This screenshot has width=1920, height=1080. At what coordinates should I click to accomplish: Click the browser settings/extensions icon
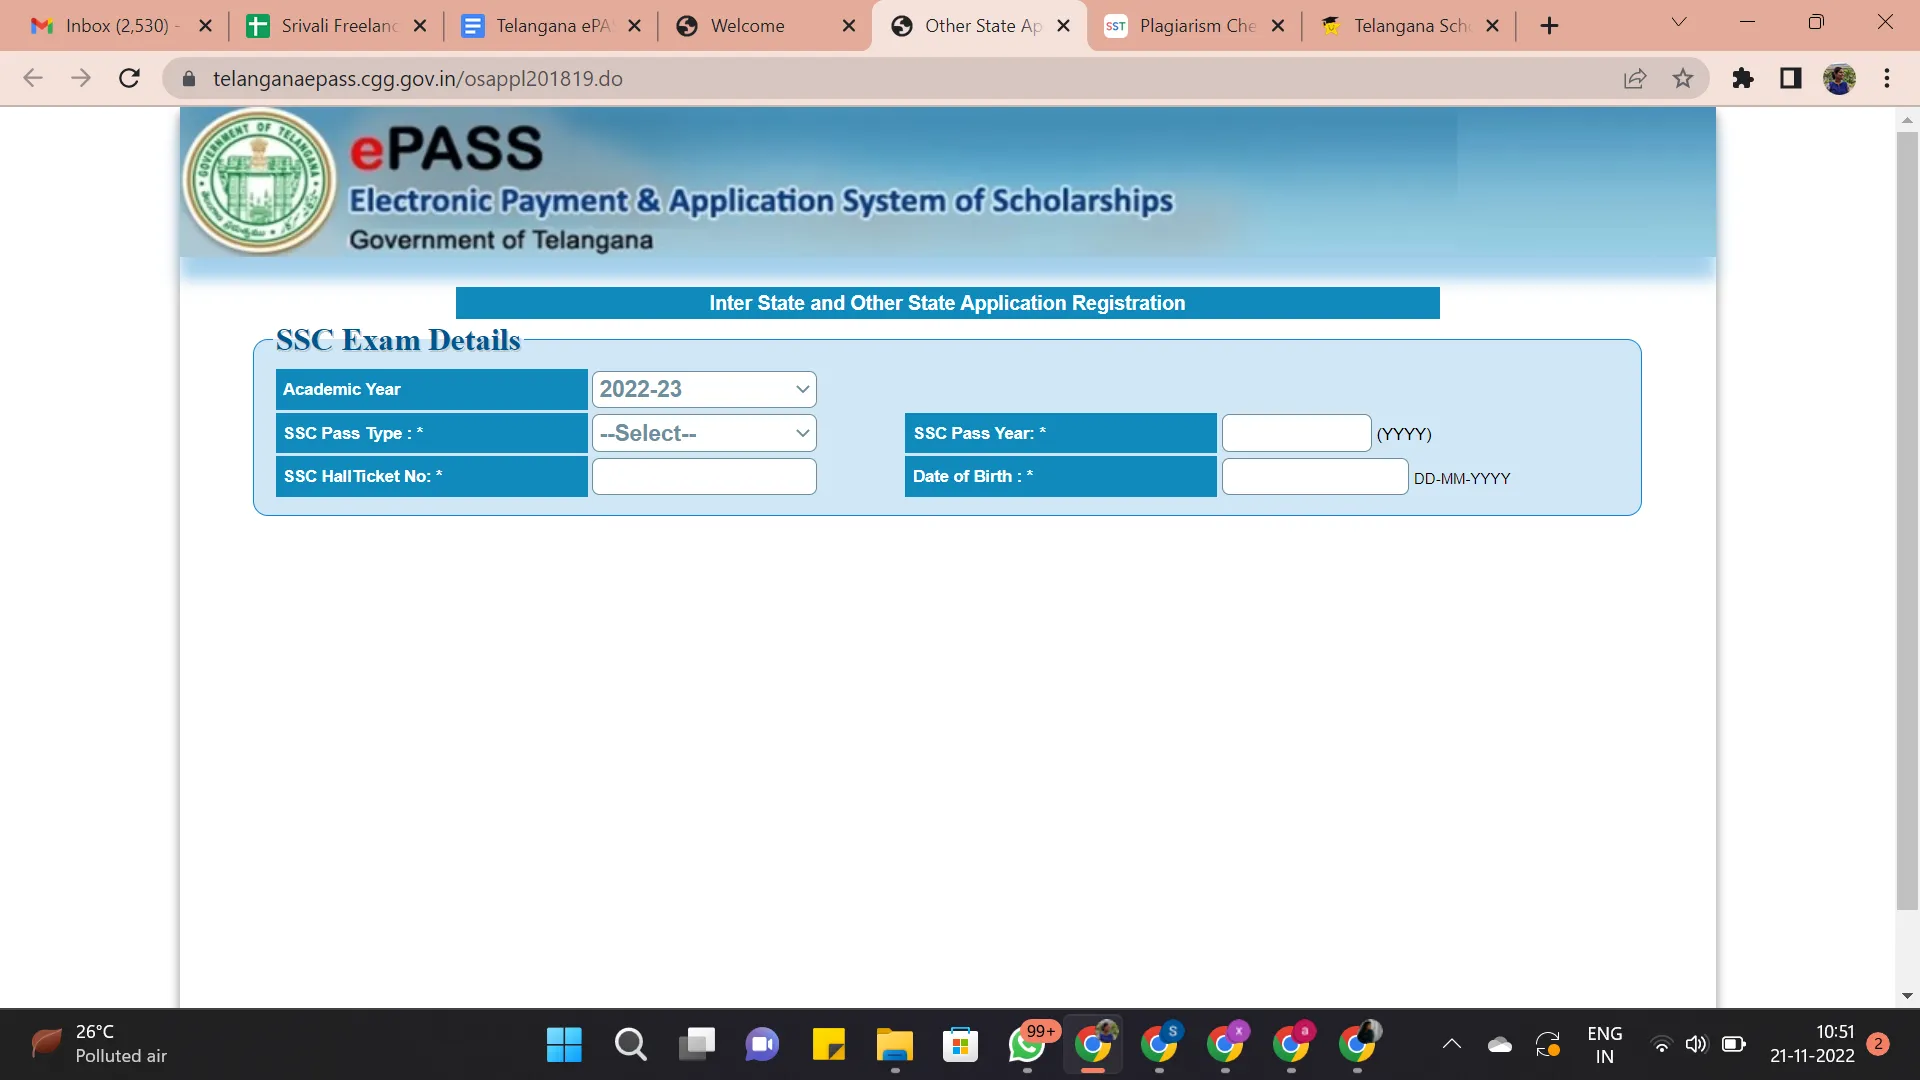[1745, 79]
